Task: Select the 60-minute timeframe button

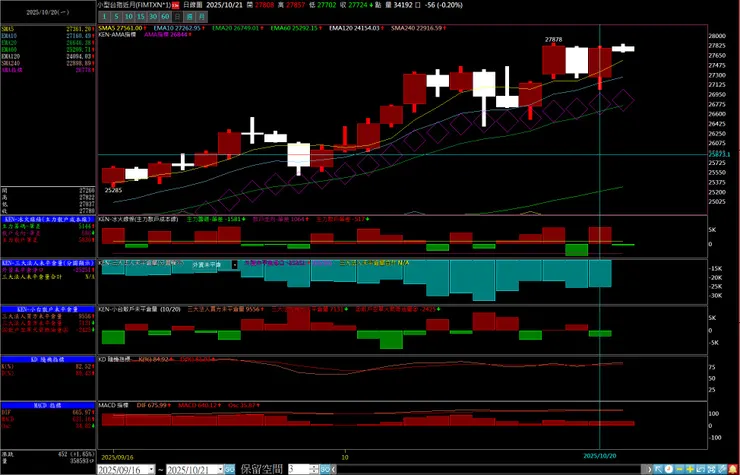Action: 165,17
